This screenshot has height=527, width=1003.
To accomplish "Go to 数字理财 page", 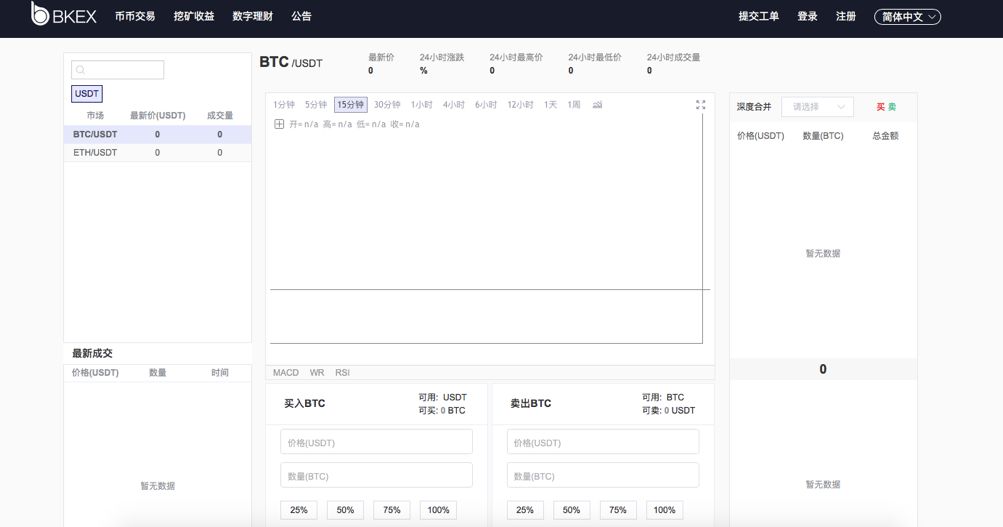I will click(x=253, y=16).
